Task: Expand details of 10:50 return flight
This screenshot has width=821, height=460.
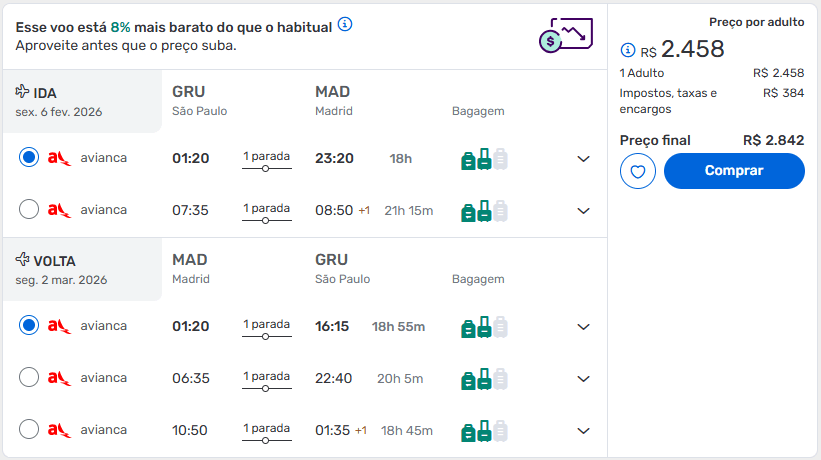Action: 583,431
